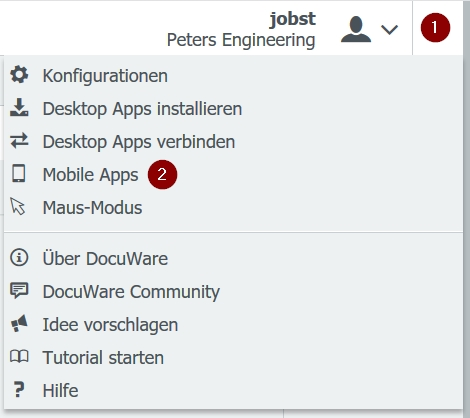
Task: Click the cursor icon beside Maus-Modus
Action: (18, 206)
